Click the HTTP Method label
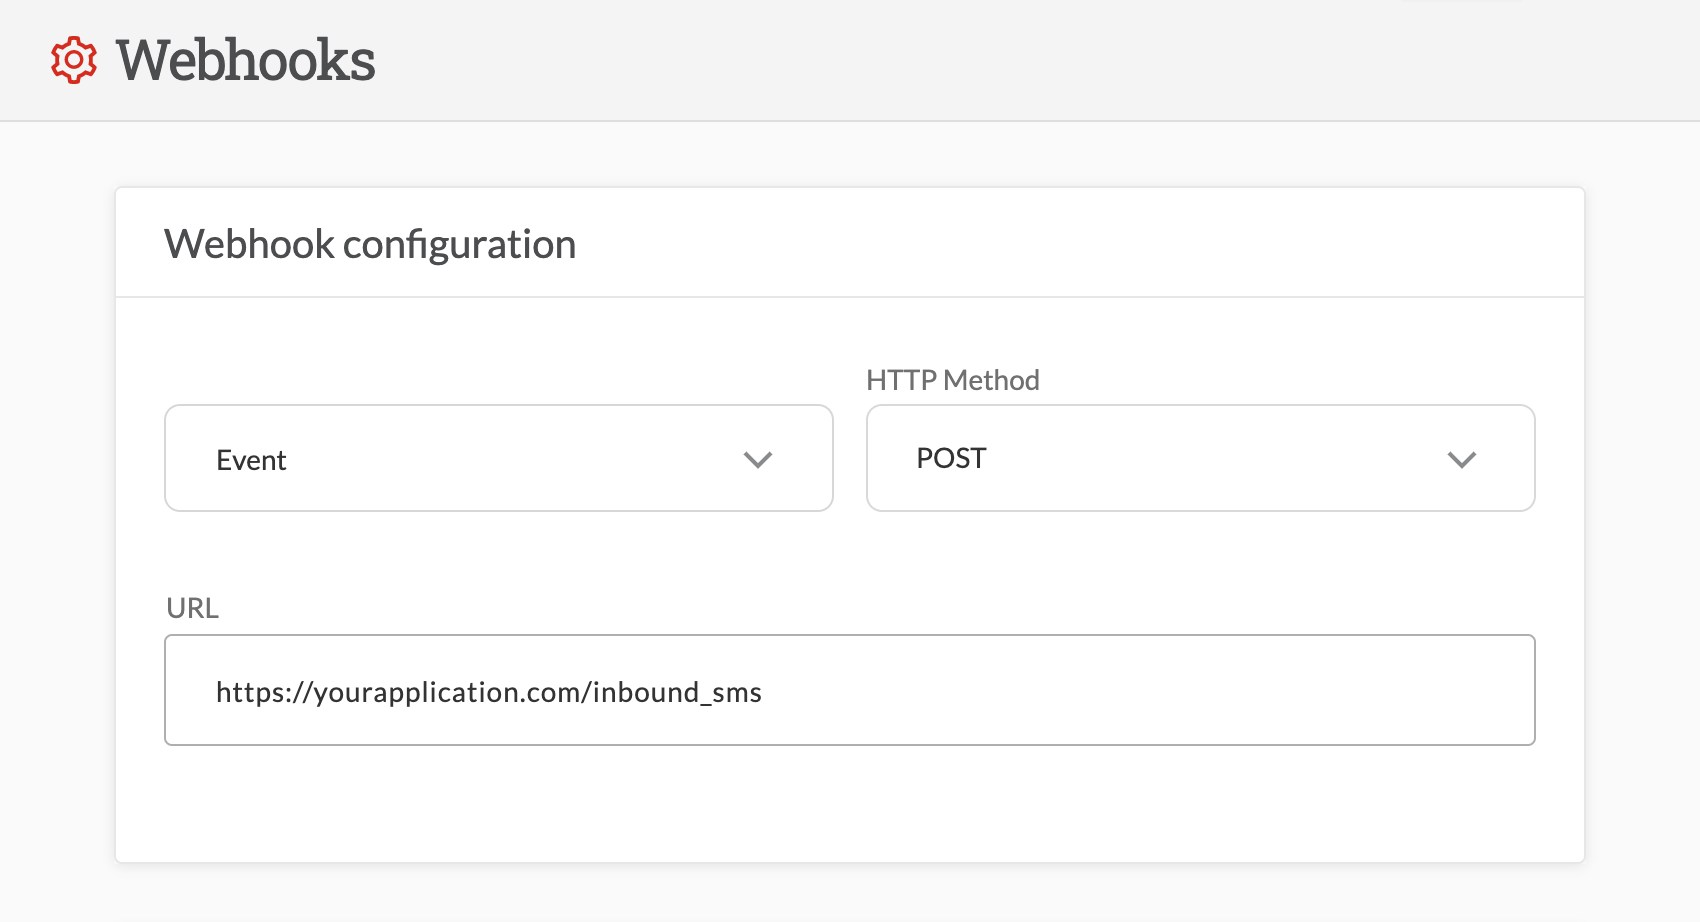 click(954, 380)
